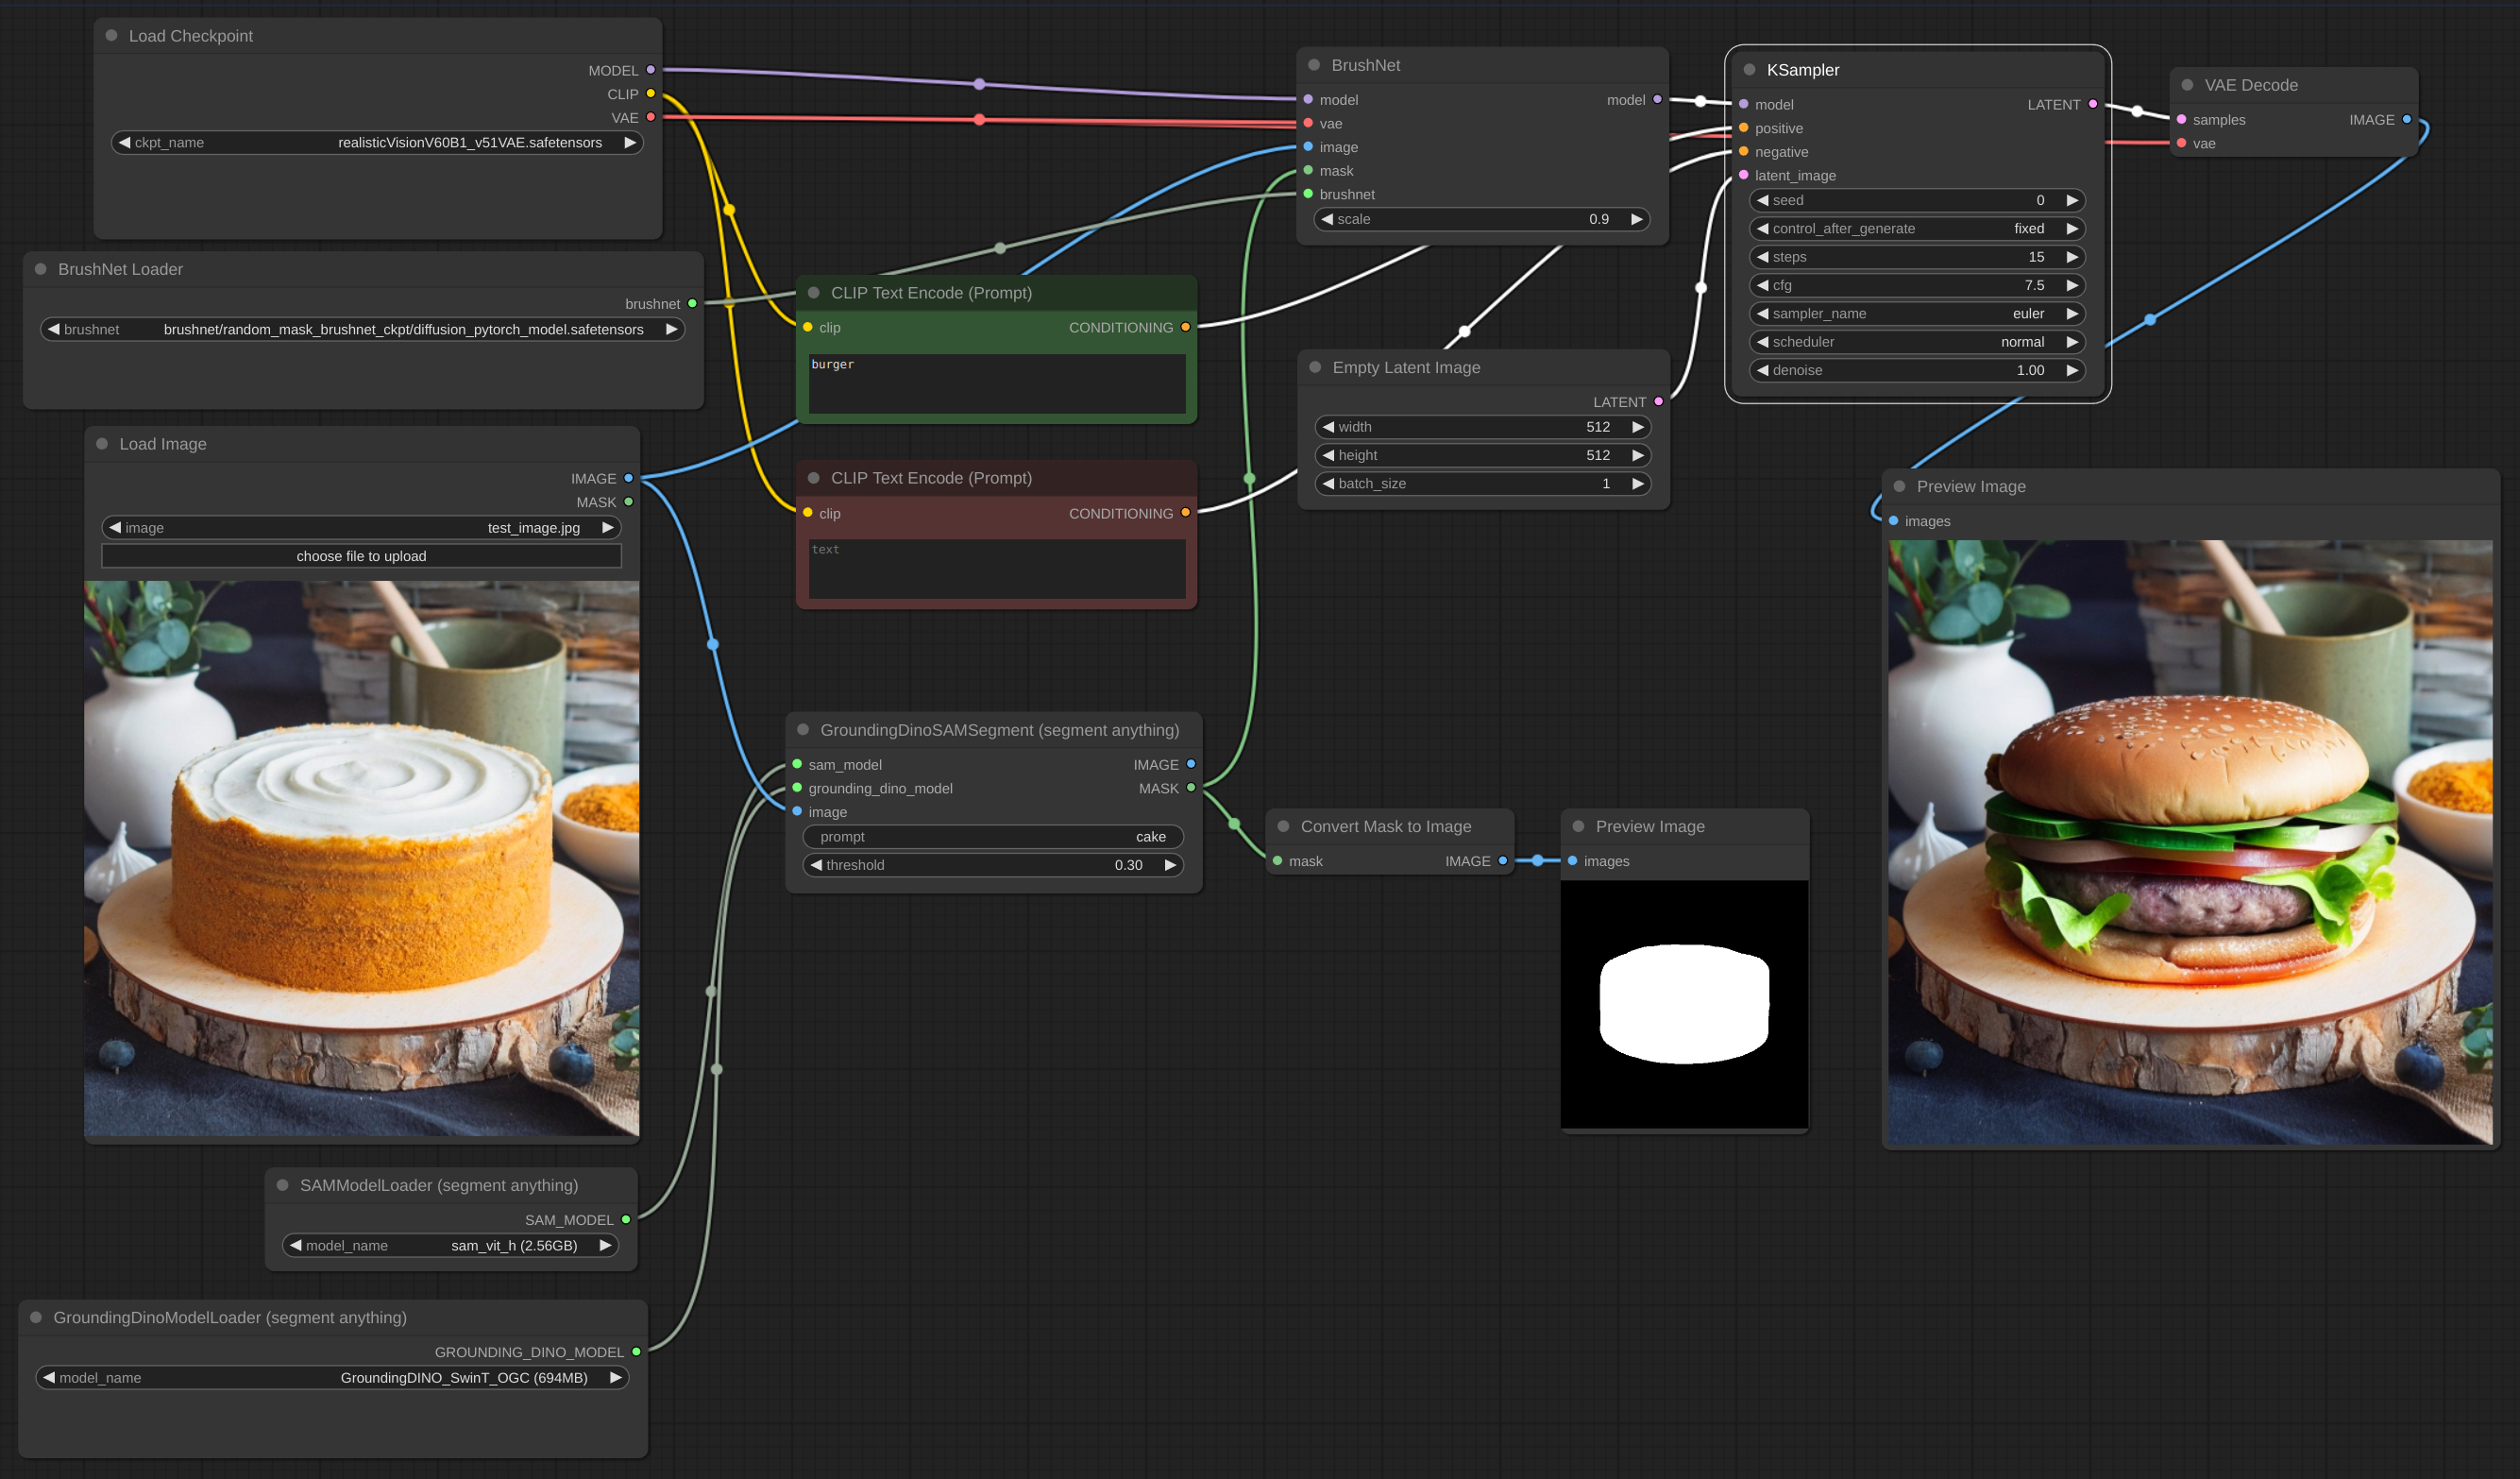Screen dimensions: 2520x1479
Task: Click the Empty Latent Image LATENT output
Action: tap(1658, 402)
